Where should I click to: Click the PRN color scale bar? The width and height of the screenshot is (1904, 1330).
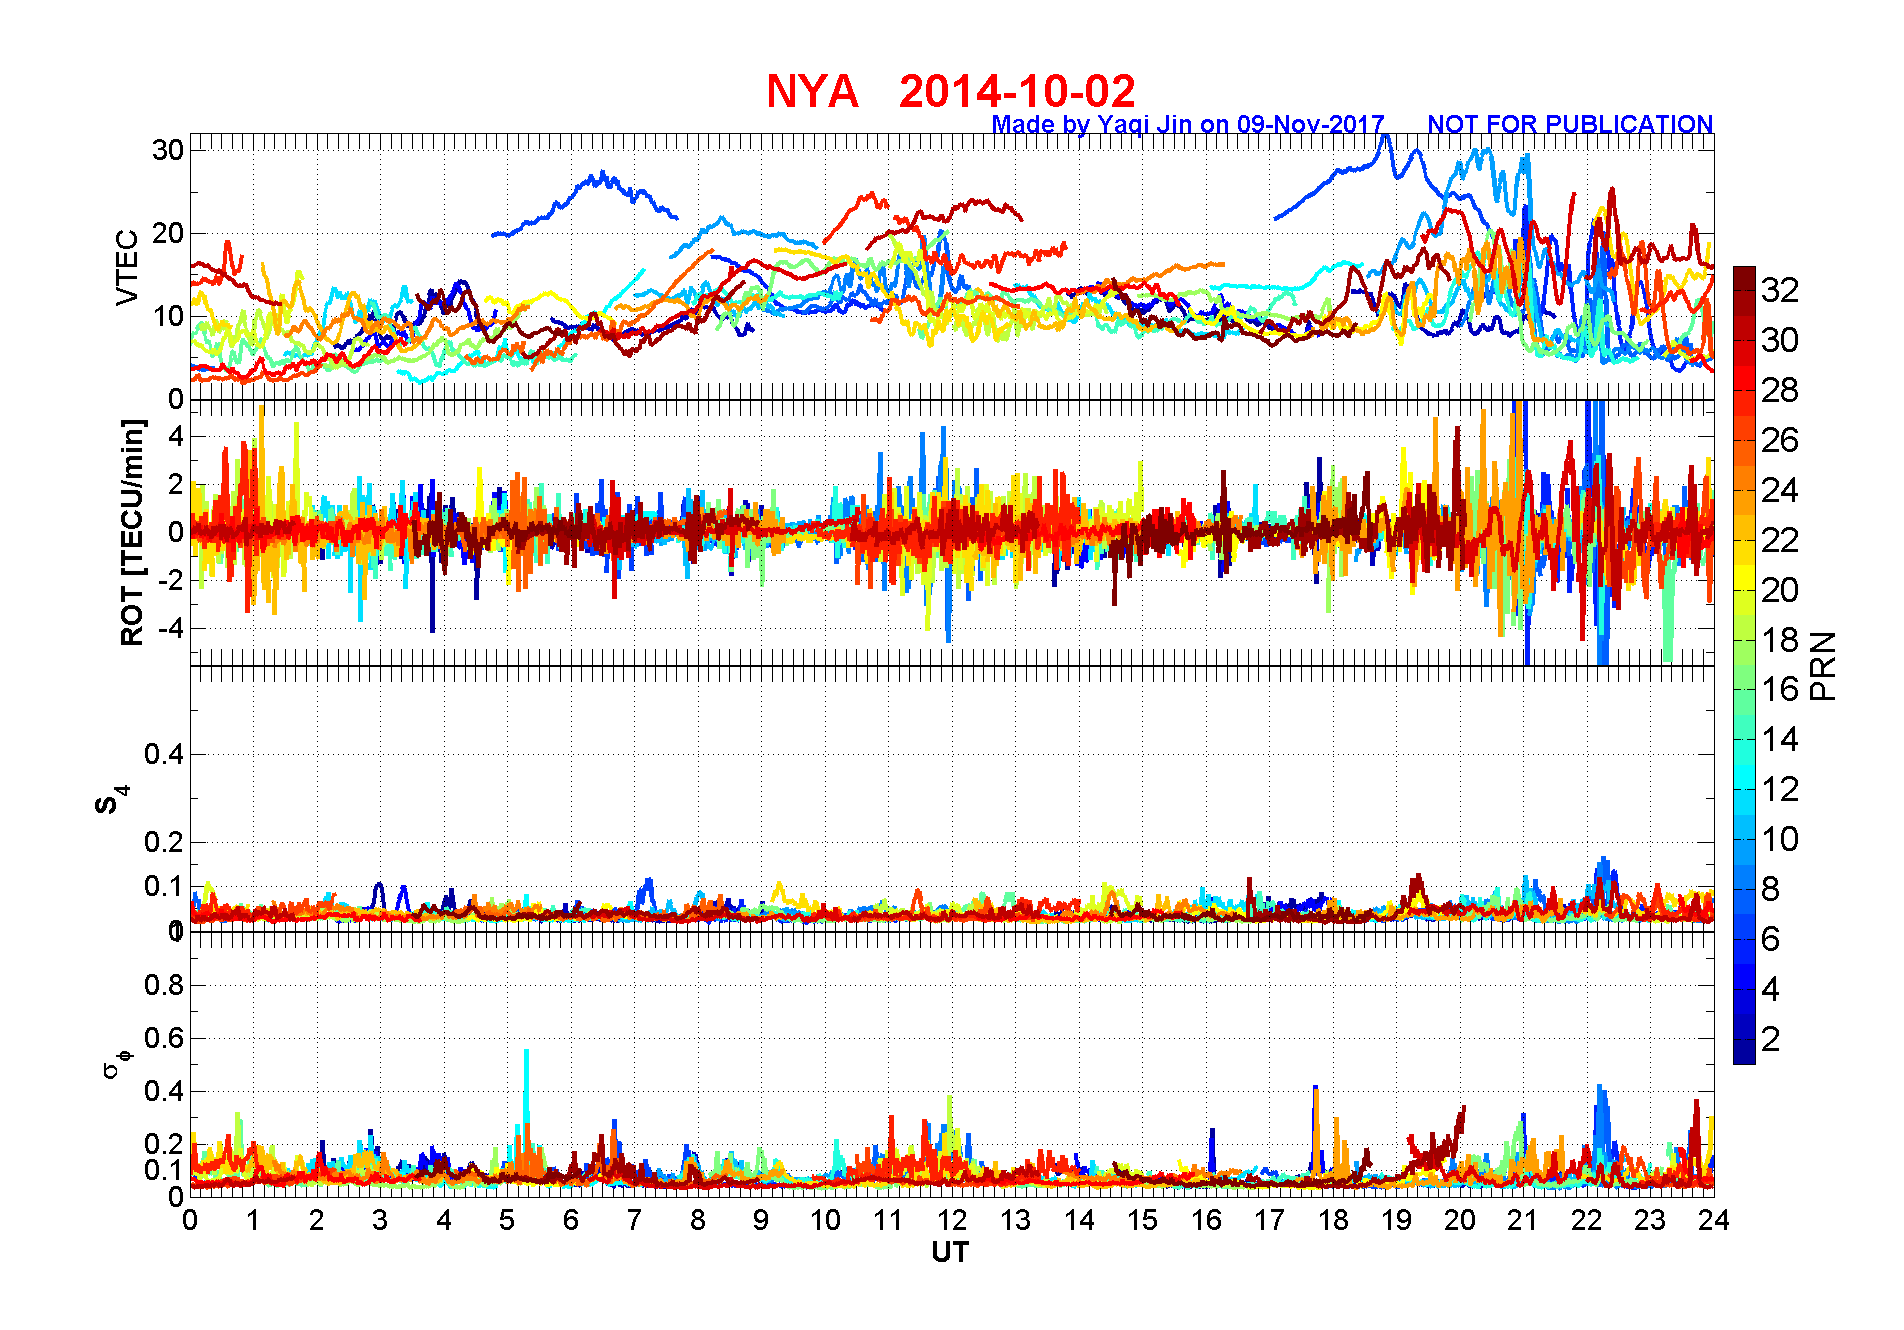pyautogui.click(x=1744, y=665)
